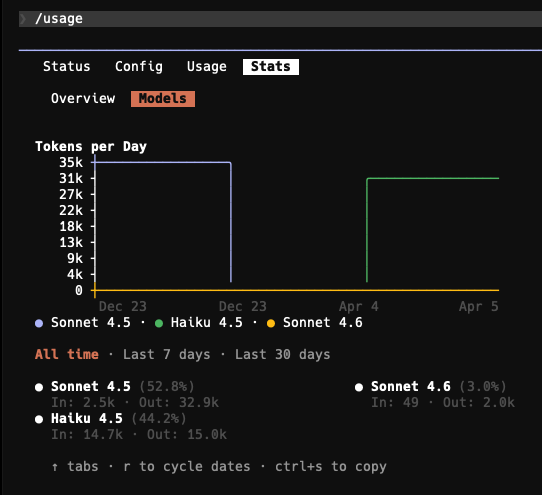542x495 pixels.
Task: Click the Apr 4 x-axis date label
Action: (359, 306)
